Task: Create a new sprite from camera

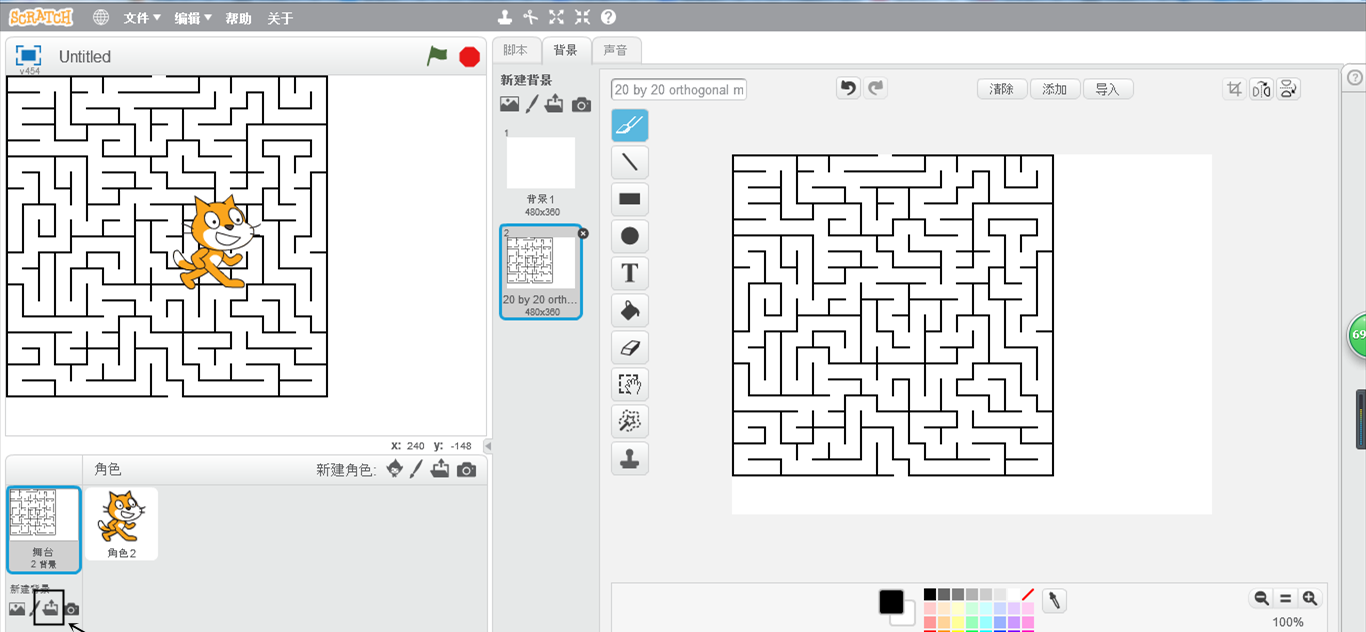Action: (466, 470)
